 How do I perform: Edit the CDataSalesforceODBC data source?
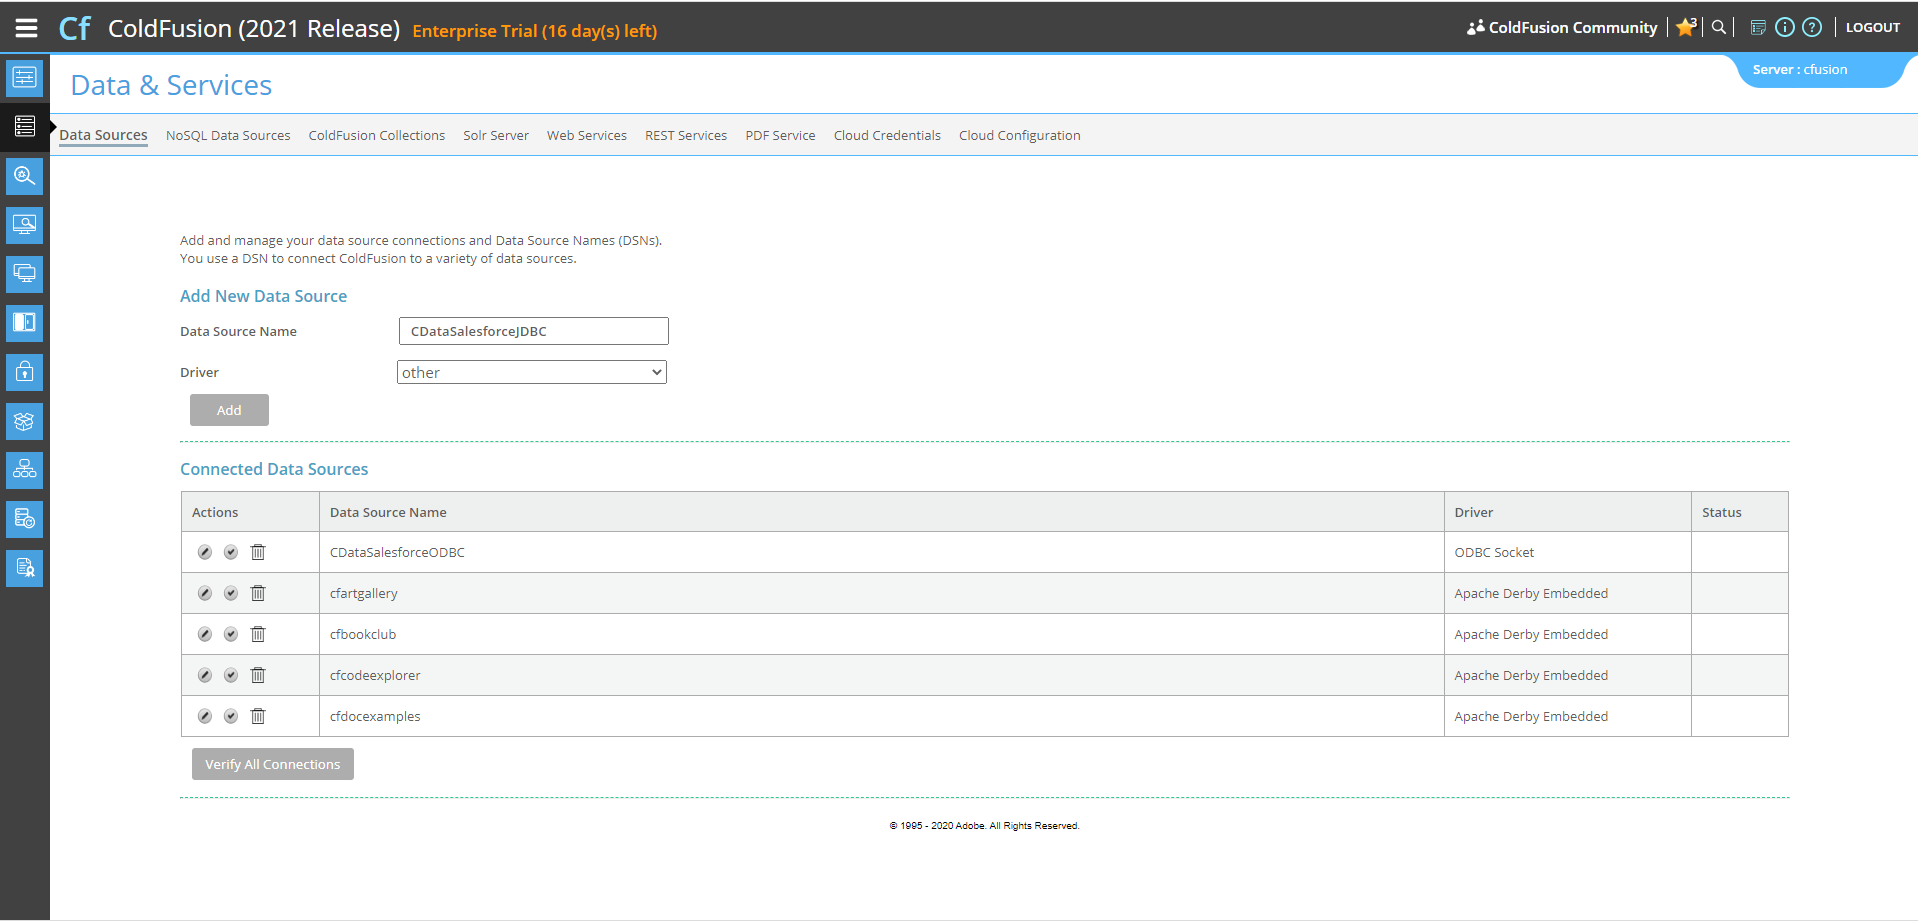click(205, 552)
